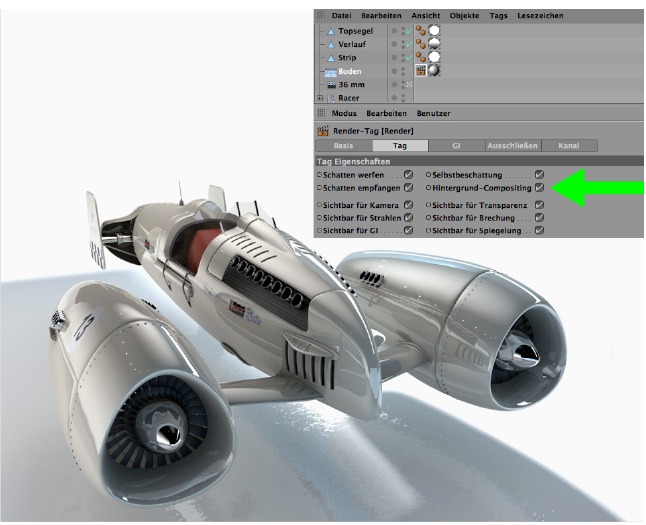Image resolution: width=646 pixels, height=525 pixels.
Task: Open the Ansicht menu
Action: click(x=426, y=16)
